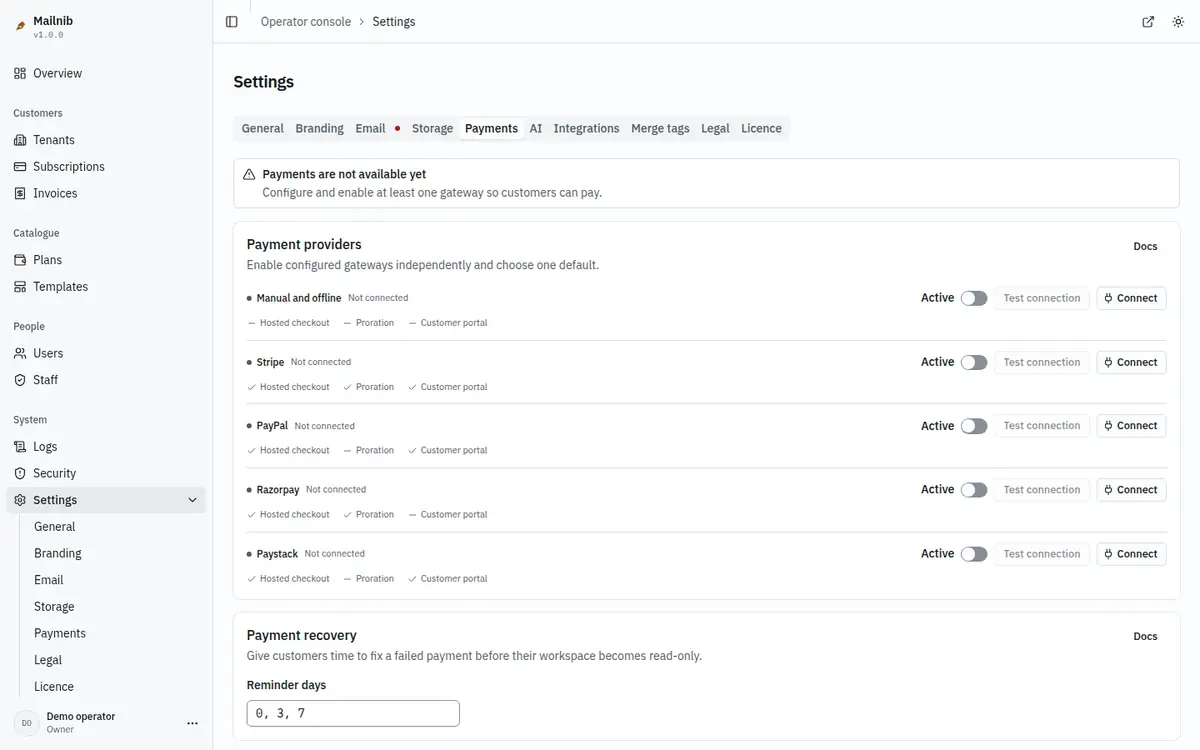Click 'Hosted checkout' under Razorpay
The height and width of the screenshot is (750, 1200).
295,514
